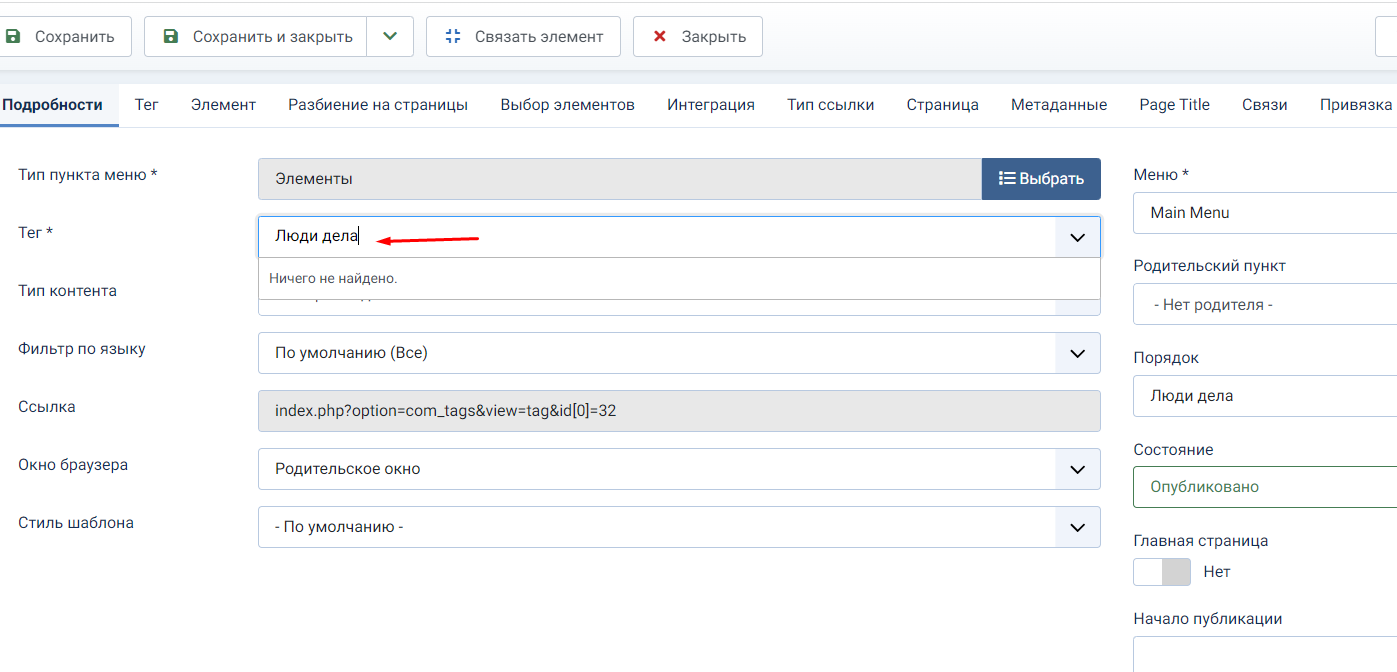Click the Ссылка field with index.php URL

tap(679, 411)
